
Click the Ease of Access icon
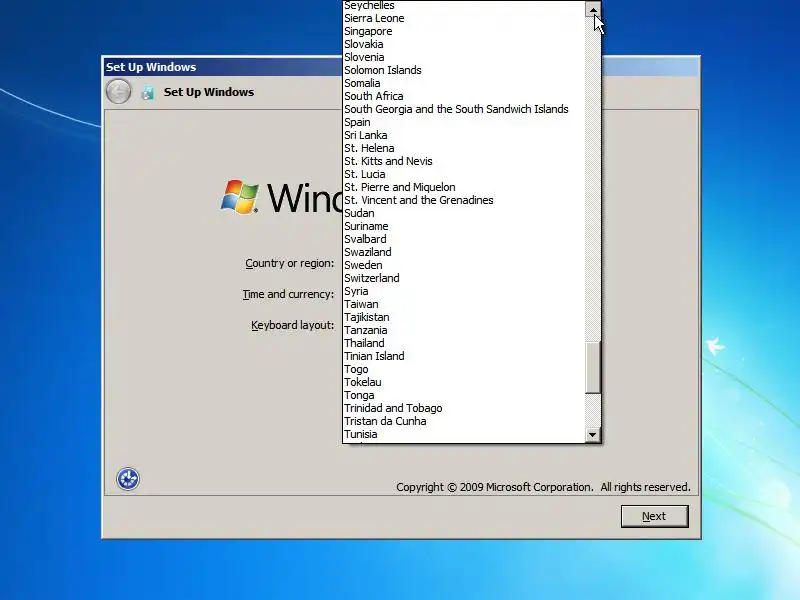(x=128, y=479)
